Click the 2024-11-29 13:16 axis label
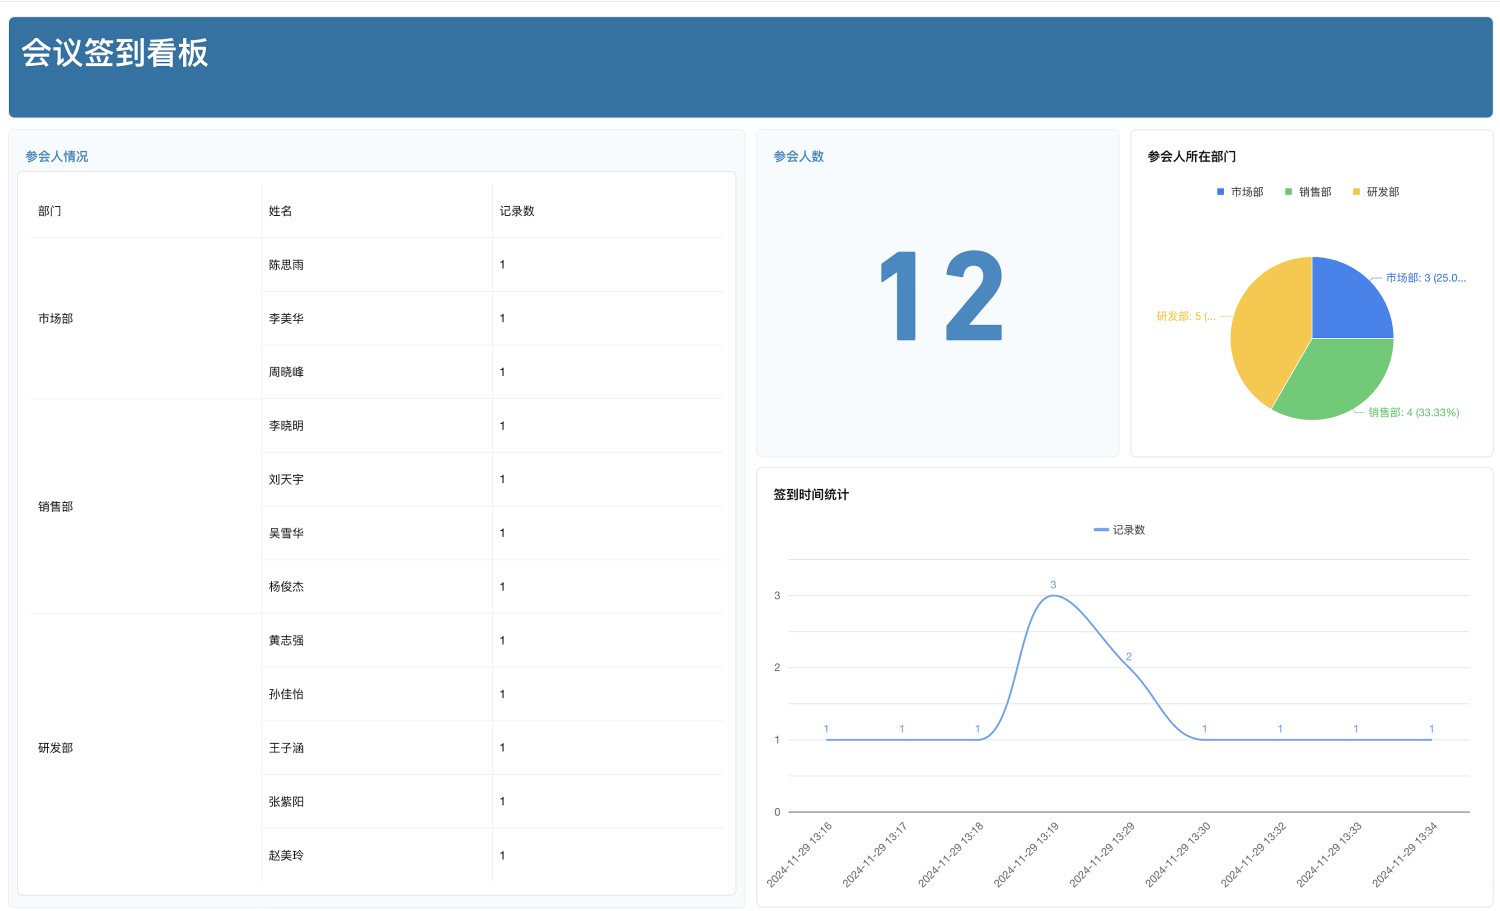This screenshot has width=1500, height=911. 799,855
